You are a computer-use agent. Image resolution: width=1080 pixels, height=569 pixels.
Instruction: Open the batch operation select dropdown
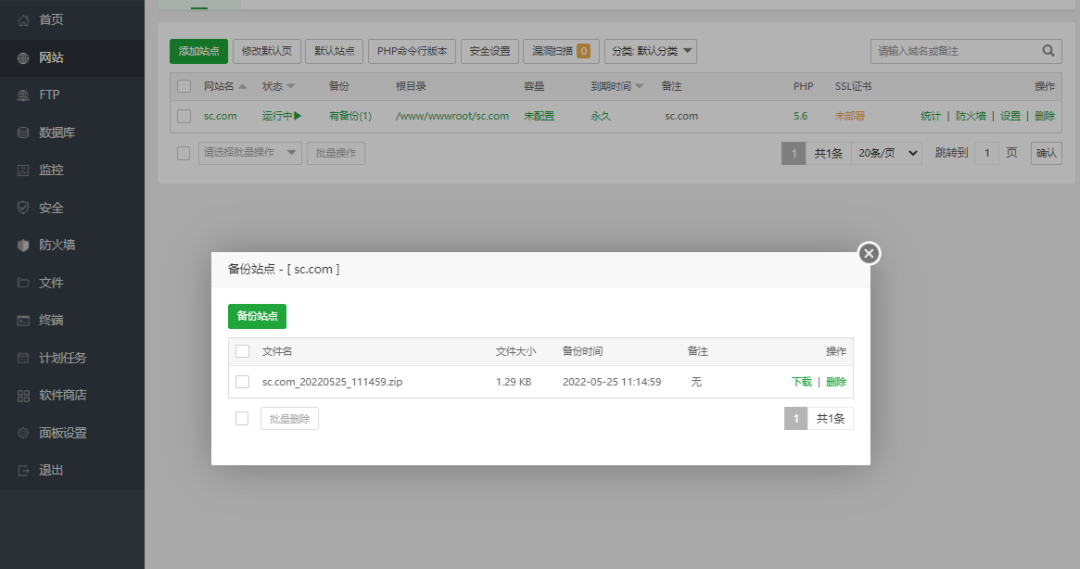249,153
